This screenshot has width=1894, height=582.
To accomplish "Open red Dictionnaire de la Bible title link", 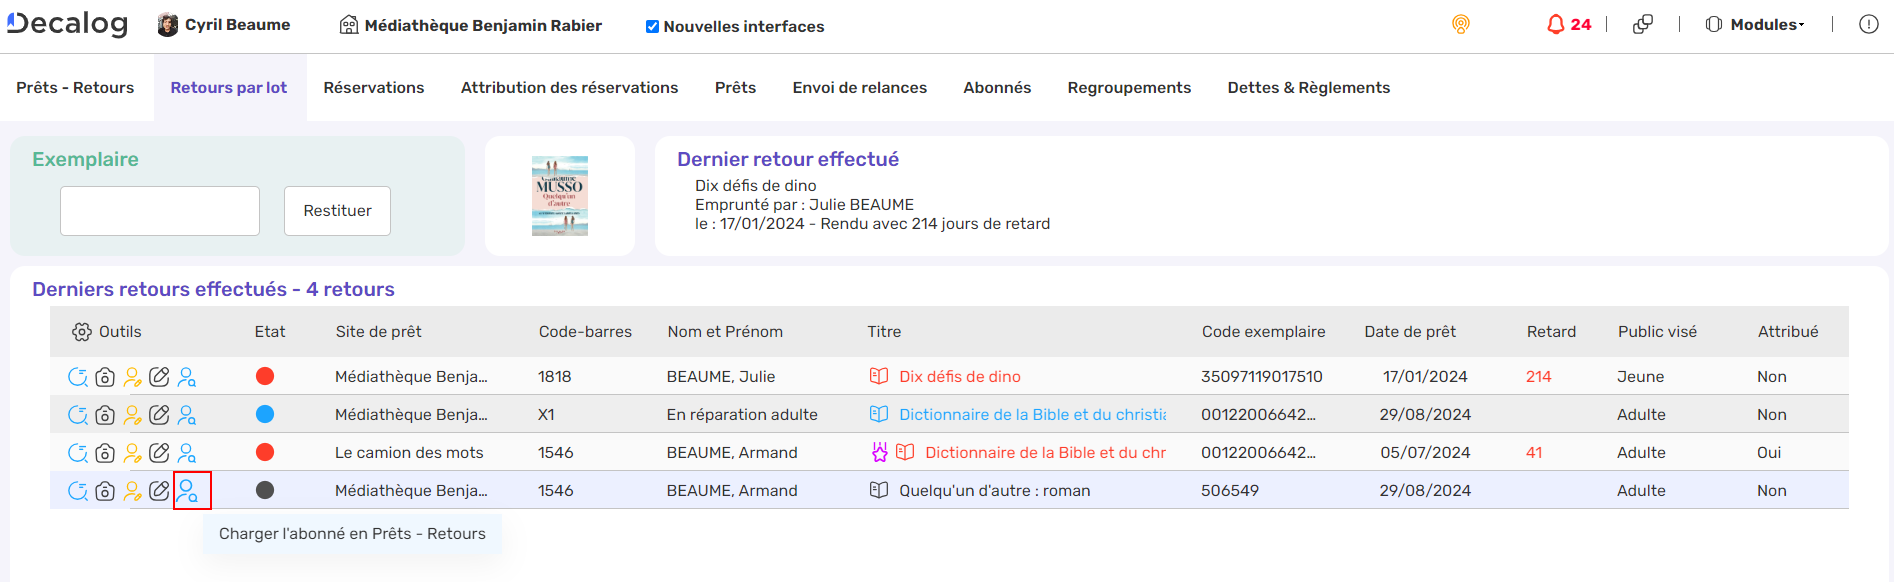I will click(1045, 453).
